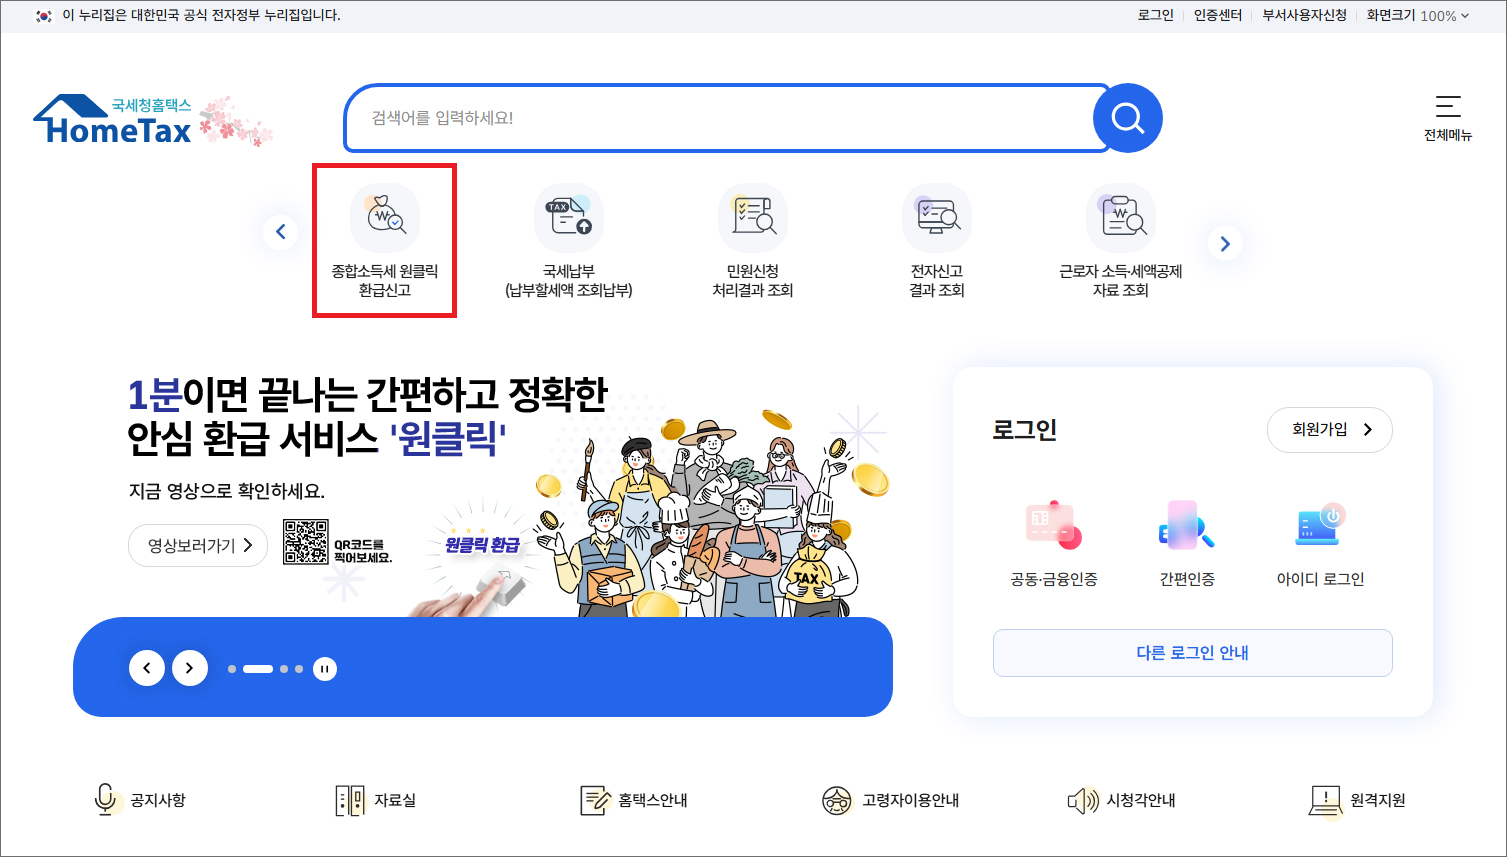Click the 회원가입 button
Image resolution: width=1507 pixels, height=857 pixels.
point(1330,429)
